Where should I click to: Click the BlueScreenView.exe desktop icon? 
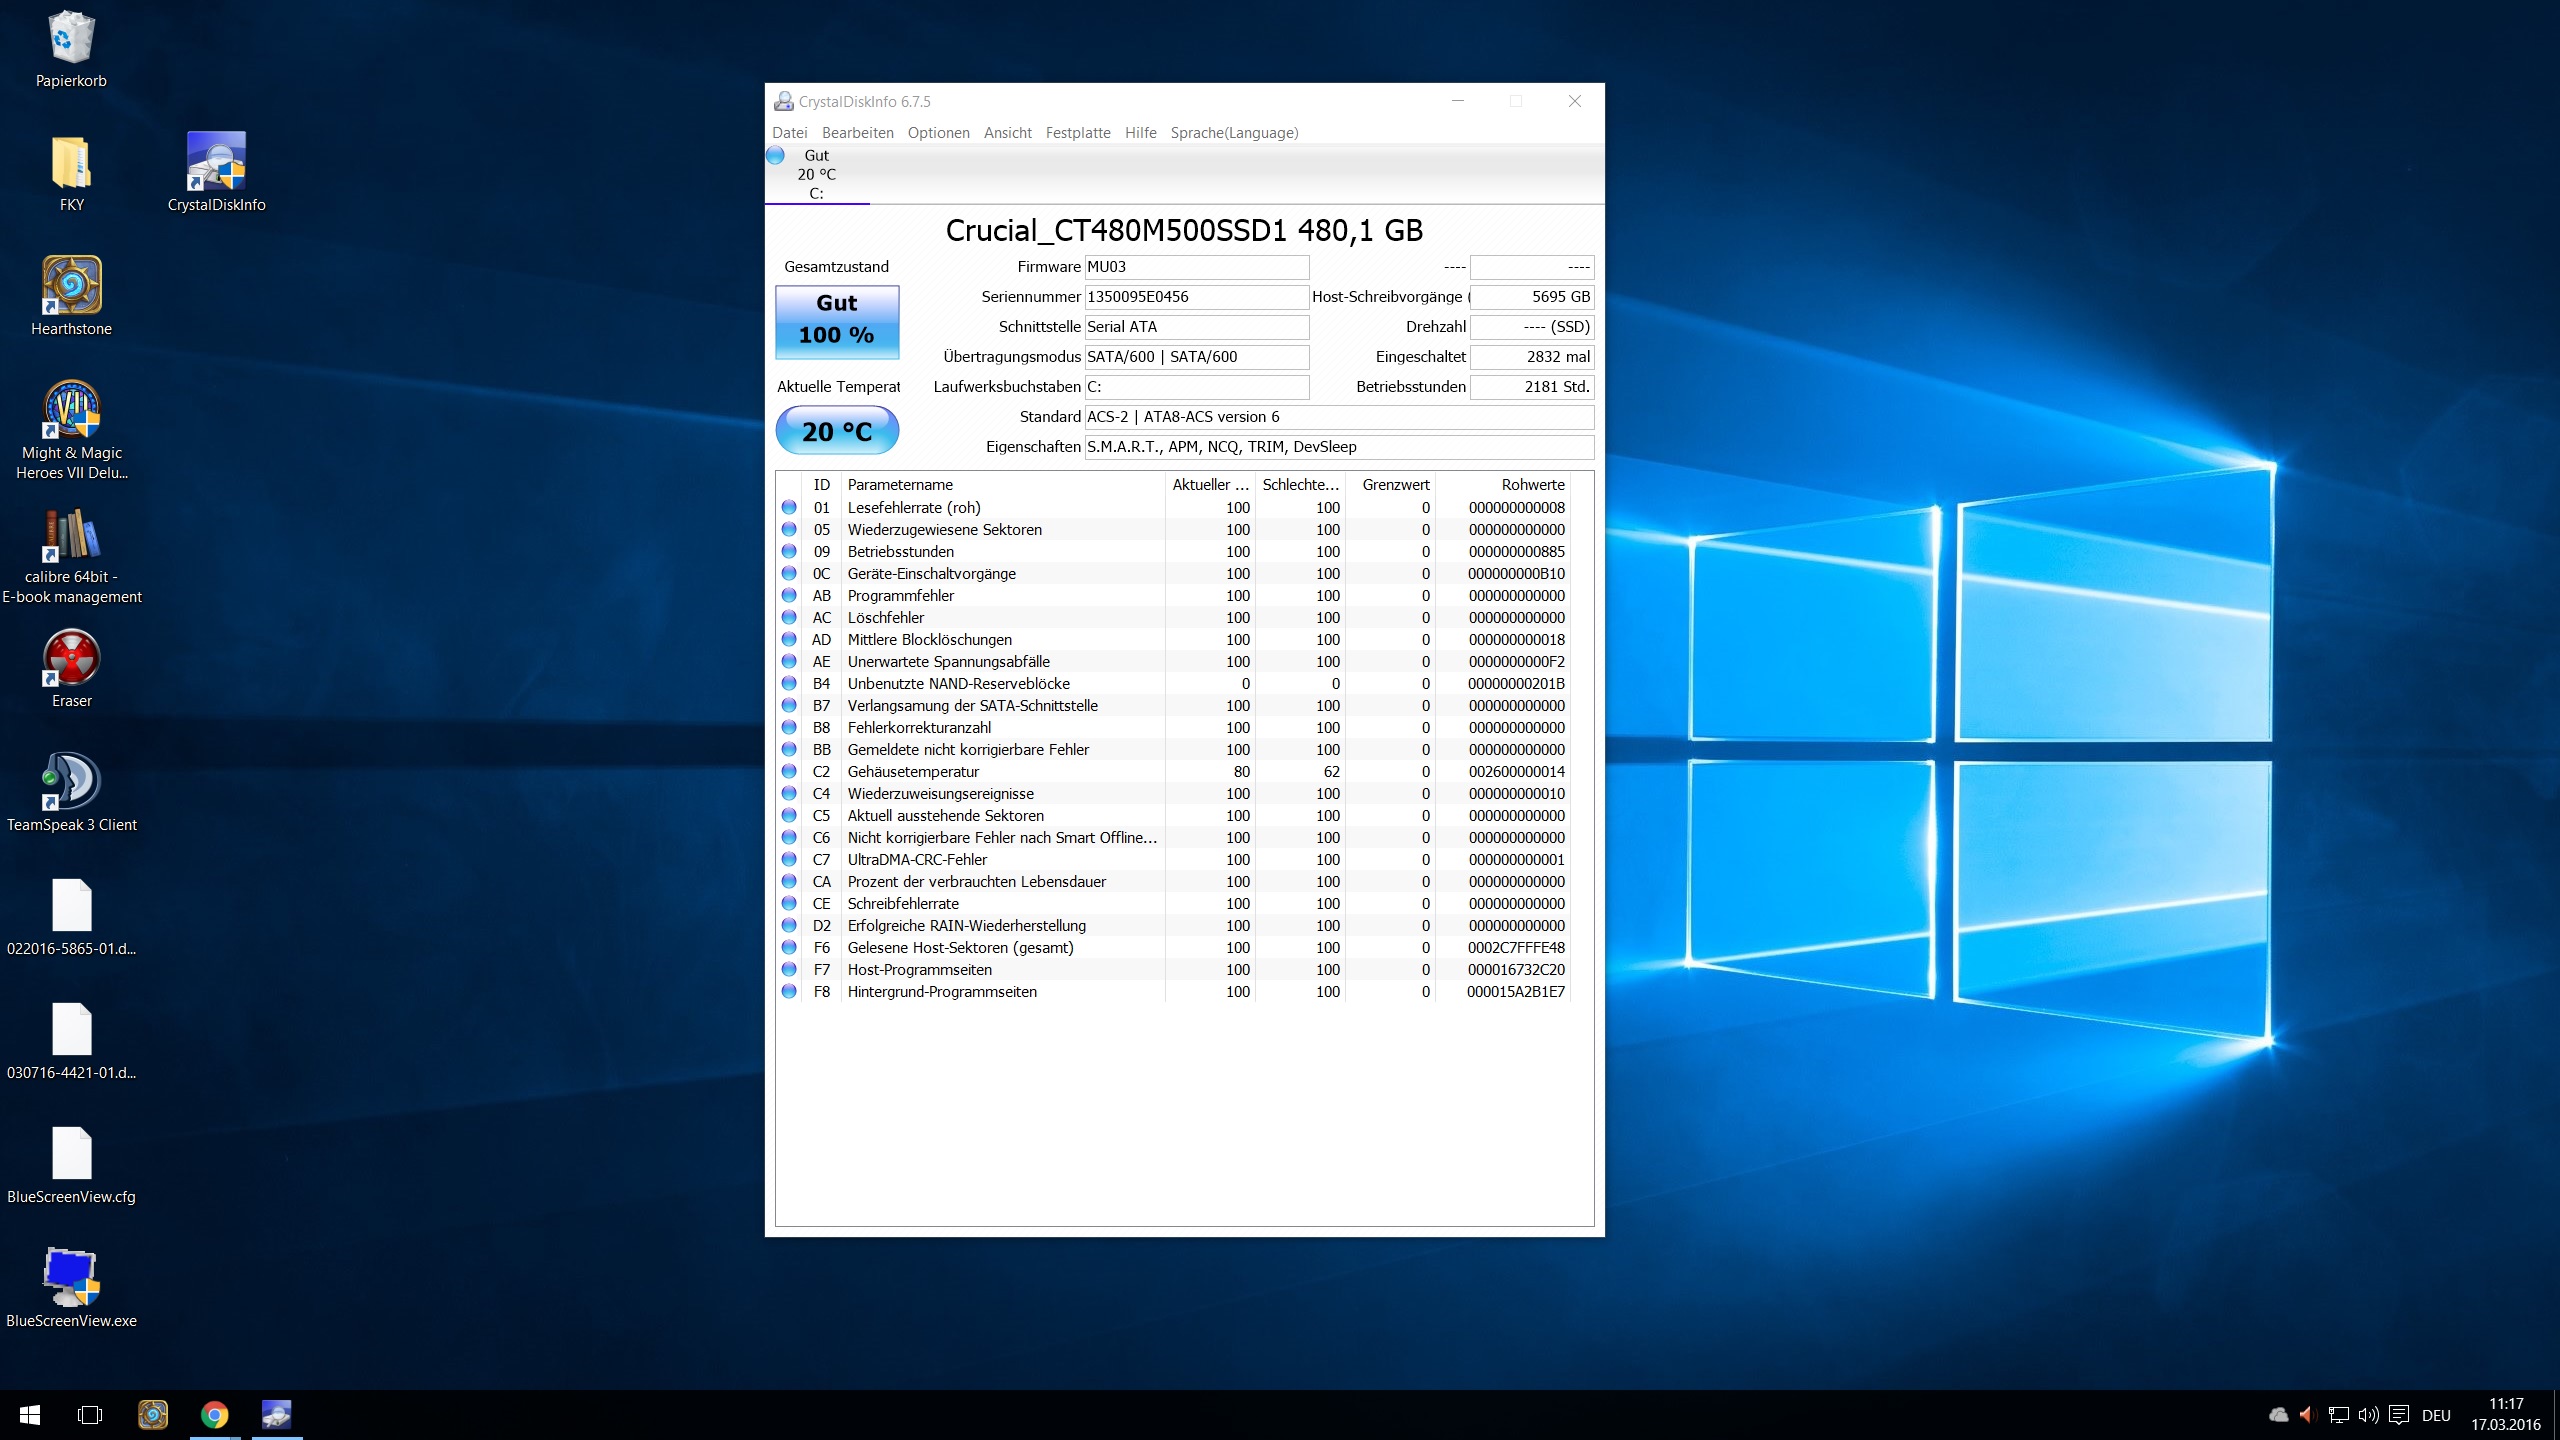[71, 1279]
